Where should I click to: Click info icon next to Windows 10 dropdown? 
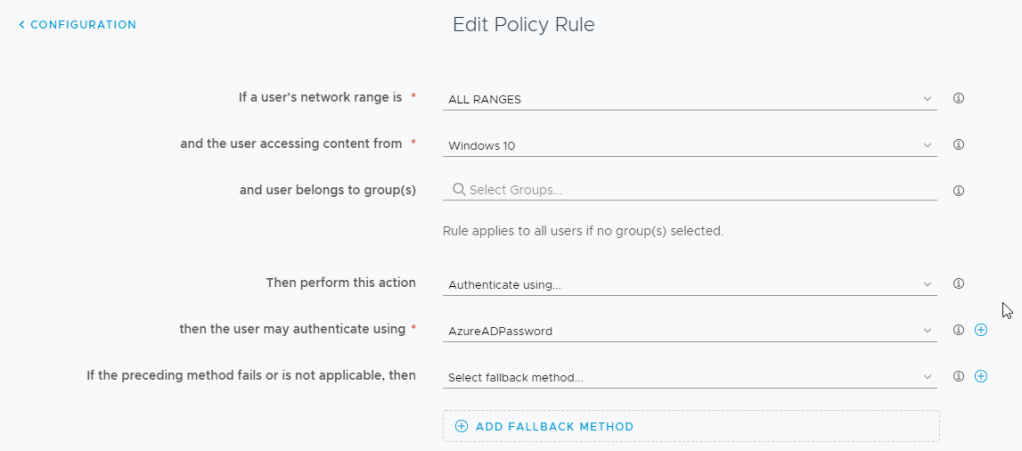[958, 145]
